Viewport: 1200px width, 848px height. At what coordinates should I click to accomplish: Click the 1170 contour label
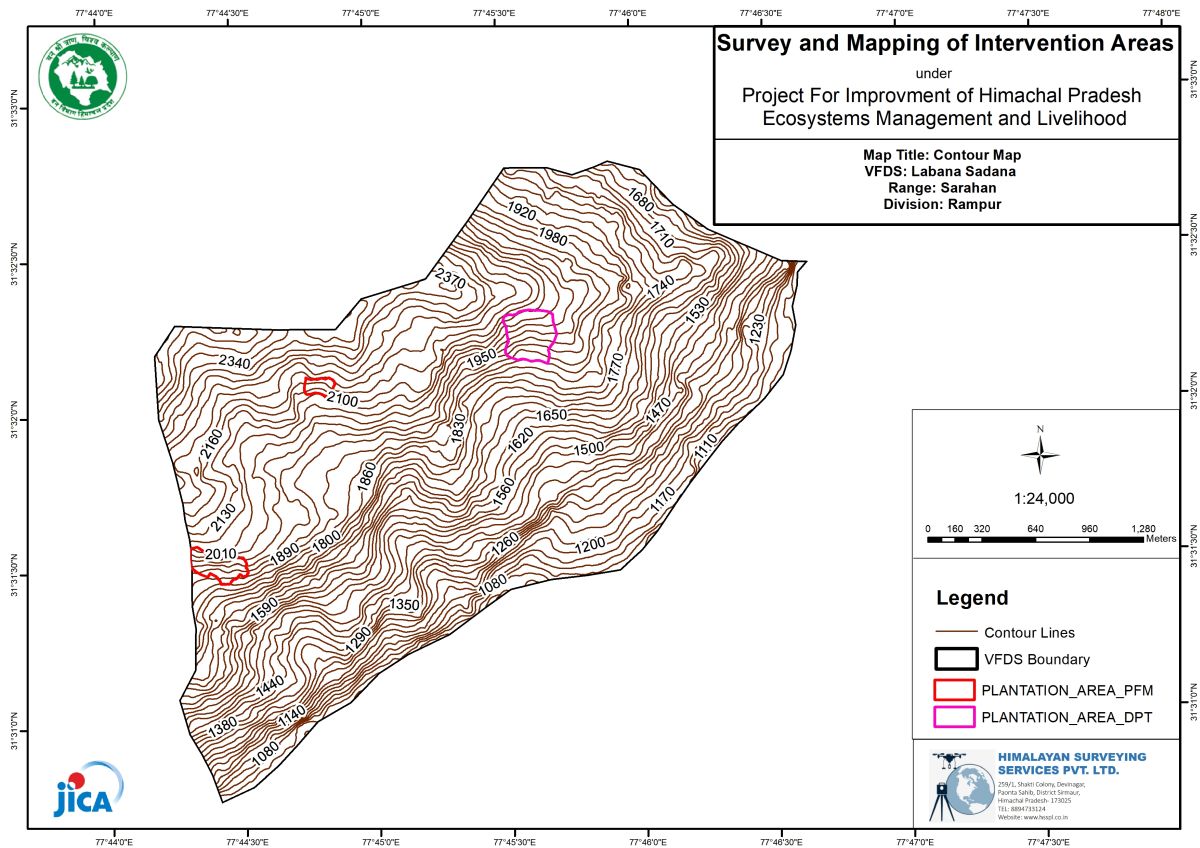point(662,499)
